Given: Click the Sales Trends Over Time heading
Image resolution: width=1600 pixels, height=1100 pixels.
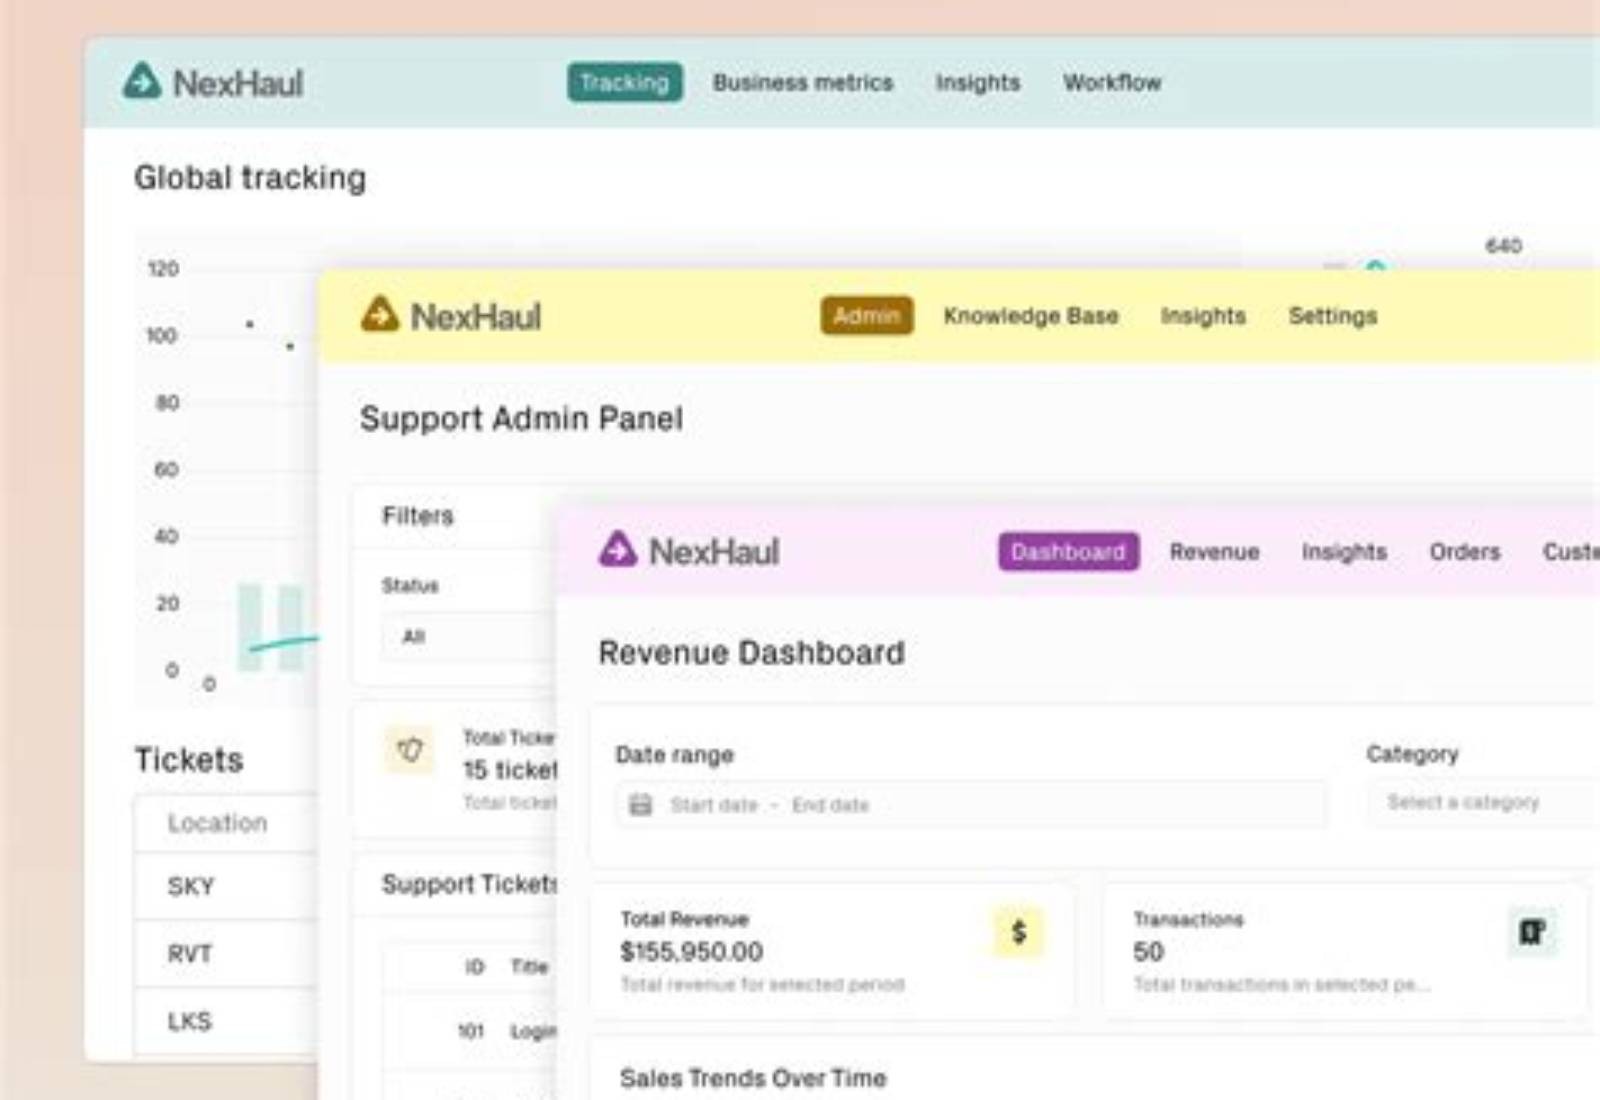Looking at the screenshot, I should [x=753, y=1078].
